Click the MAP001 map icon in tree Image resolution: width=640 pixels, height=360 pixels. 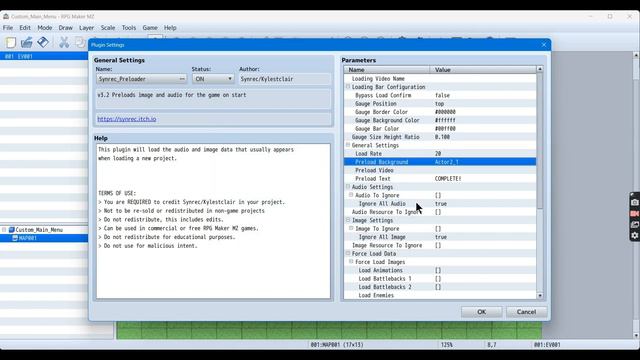pyautogui.click(x=15, y=238)
